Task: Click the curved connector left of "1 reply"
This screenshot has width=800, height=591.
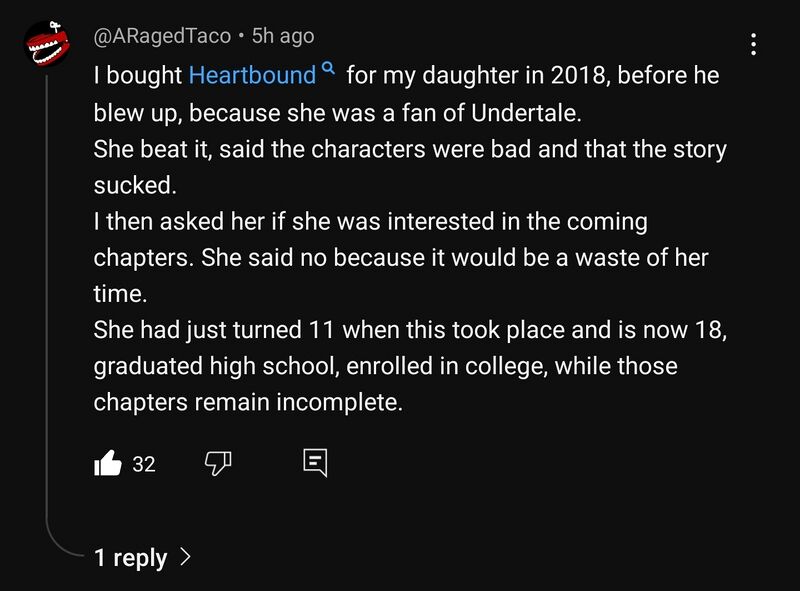Action: point(60,545)
